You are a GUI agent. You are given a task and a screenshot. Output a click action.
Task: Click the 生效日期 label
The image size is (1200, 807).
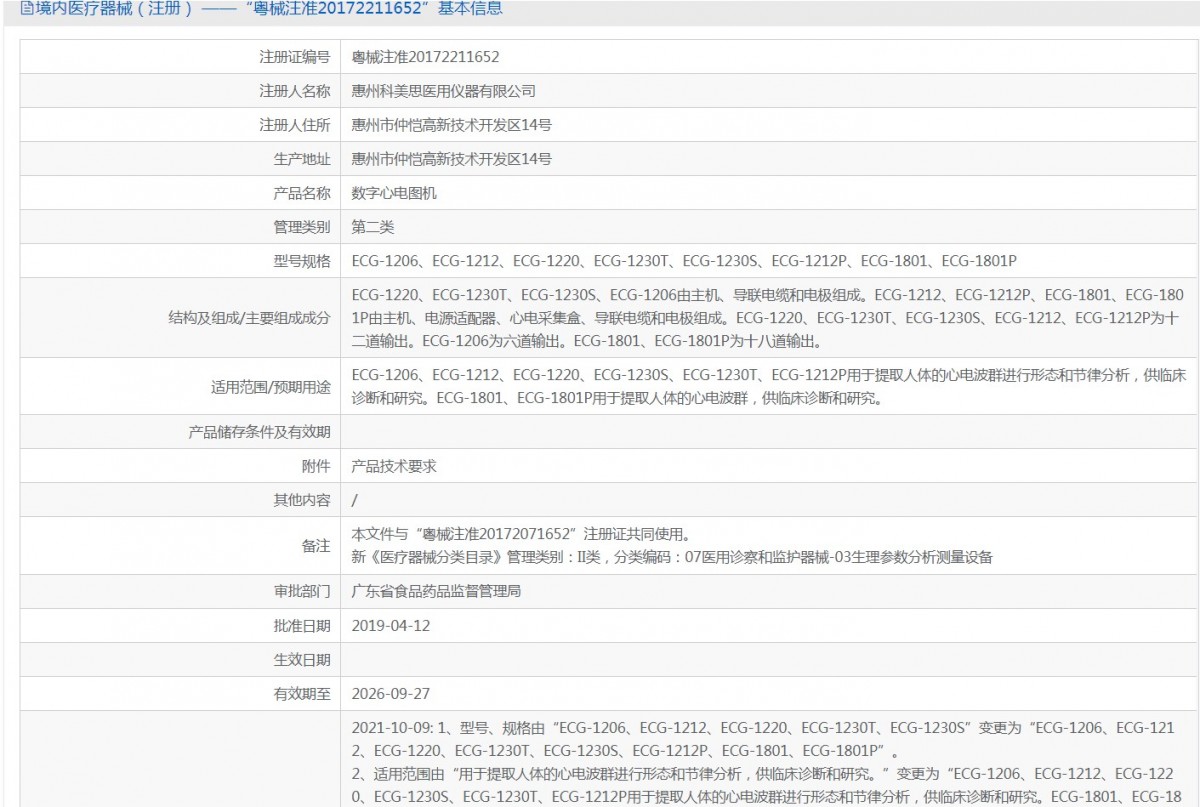pos(302,659)
